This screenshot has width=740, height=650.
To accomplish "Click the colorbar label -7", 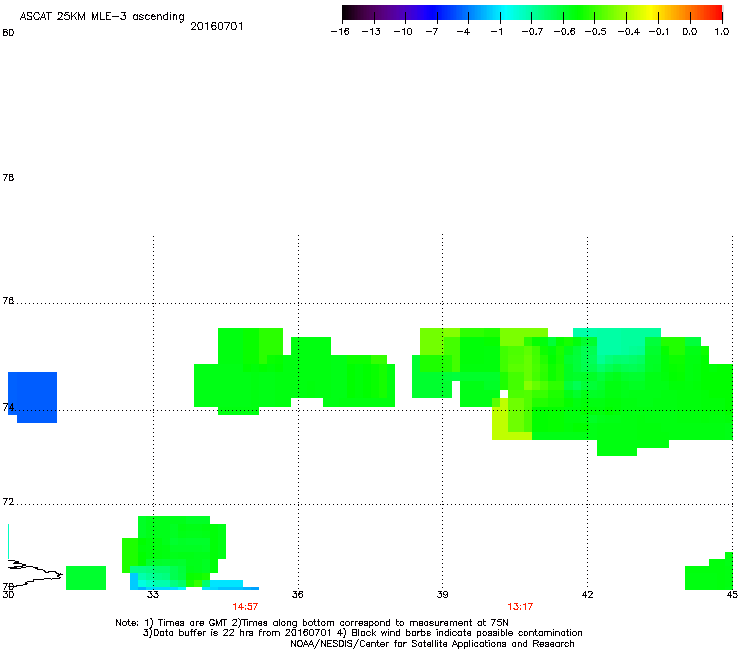I will pos(431,32).
